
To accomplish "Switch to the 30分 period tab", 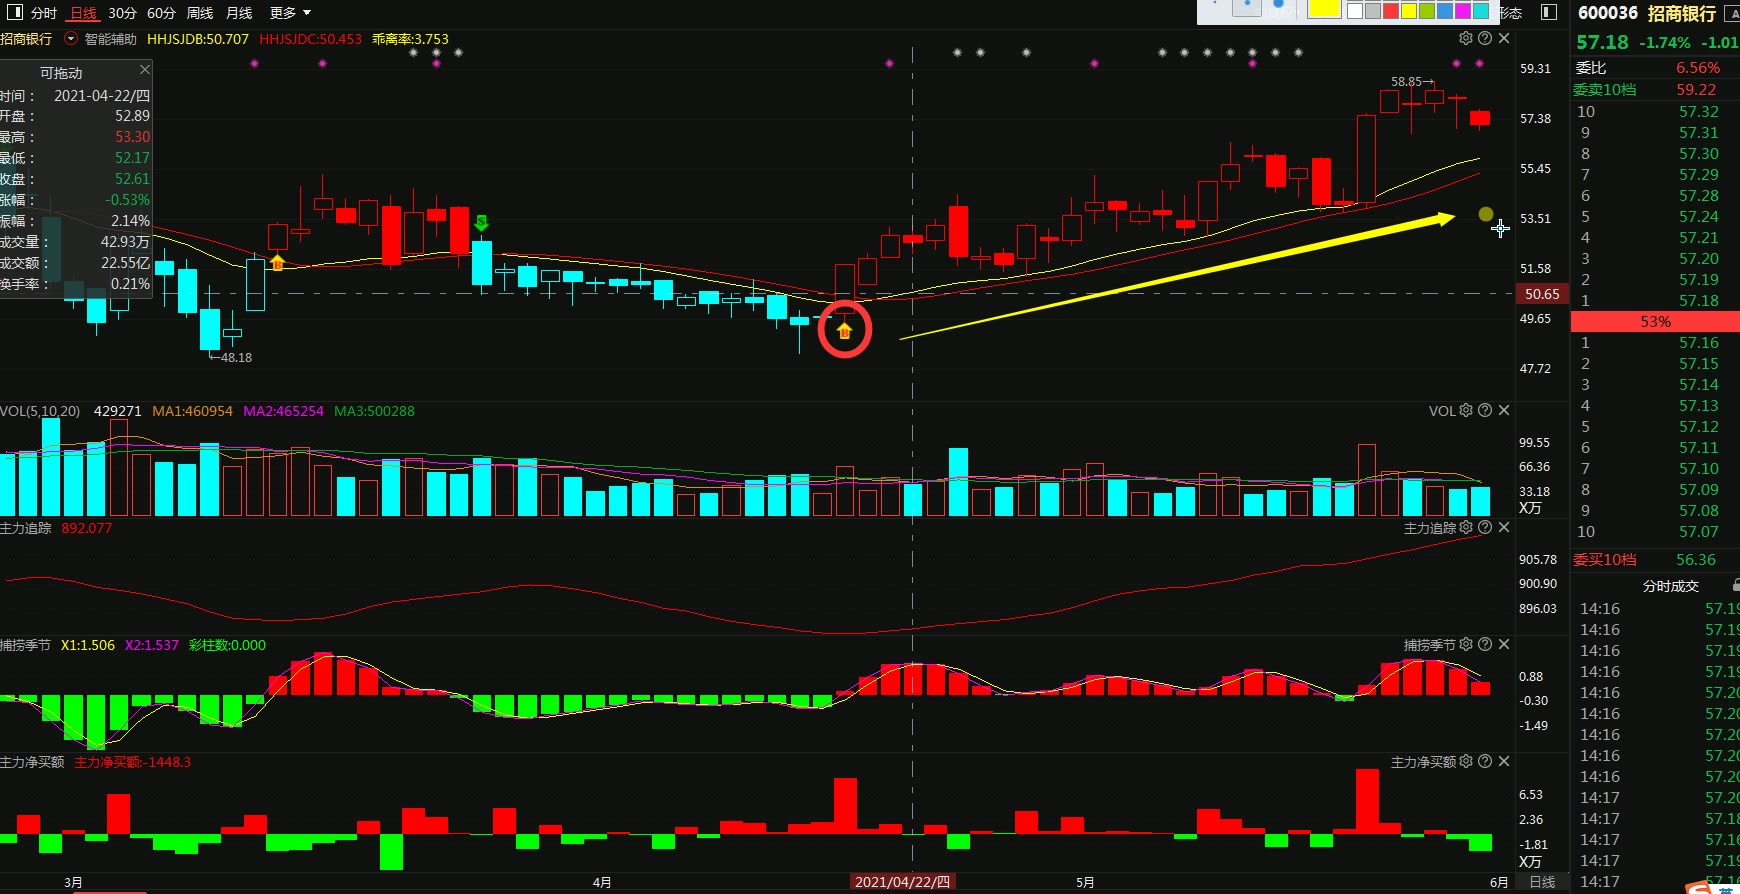I will tap(122, 13).
